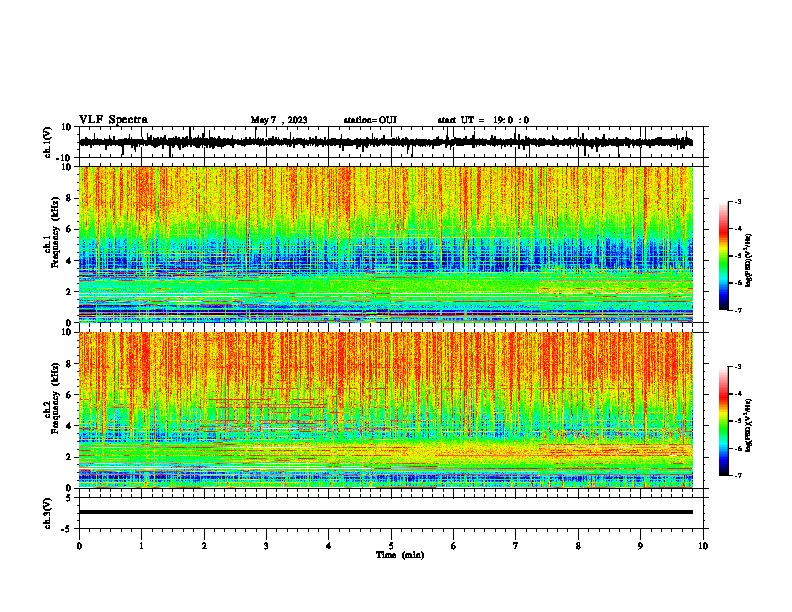Viewport: 792px width, 612px height.
Task: Click the "station=OUI" header label
Action: 370,120
